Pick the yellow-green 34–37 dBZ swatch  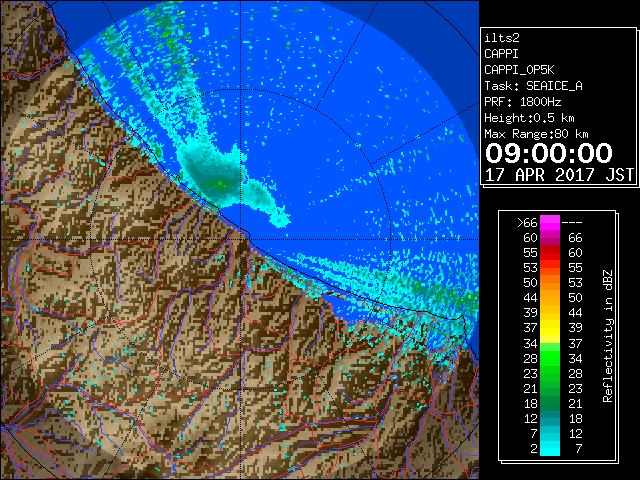click(x=550, y=343)
